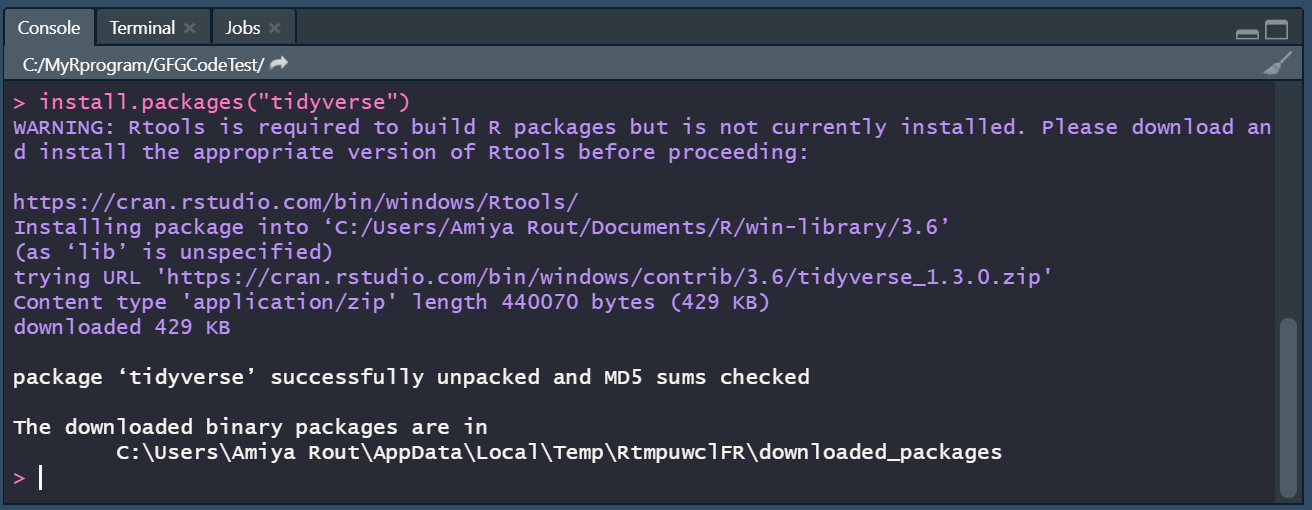The image size is (1312, 510).
Task: Open the Rtools download URL
Action: coord(296,202)
